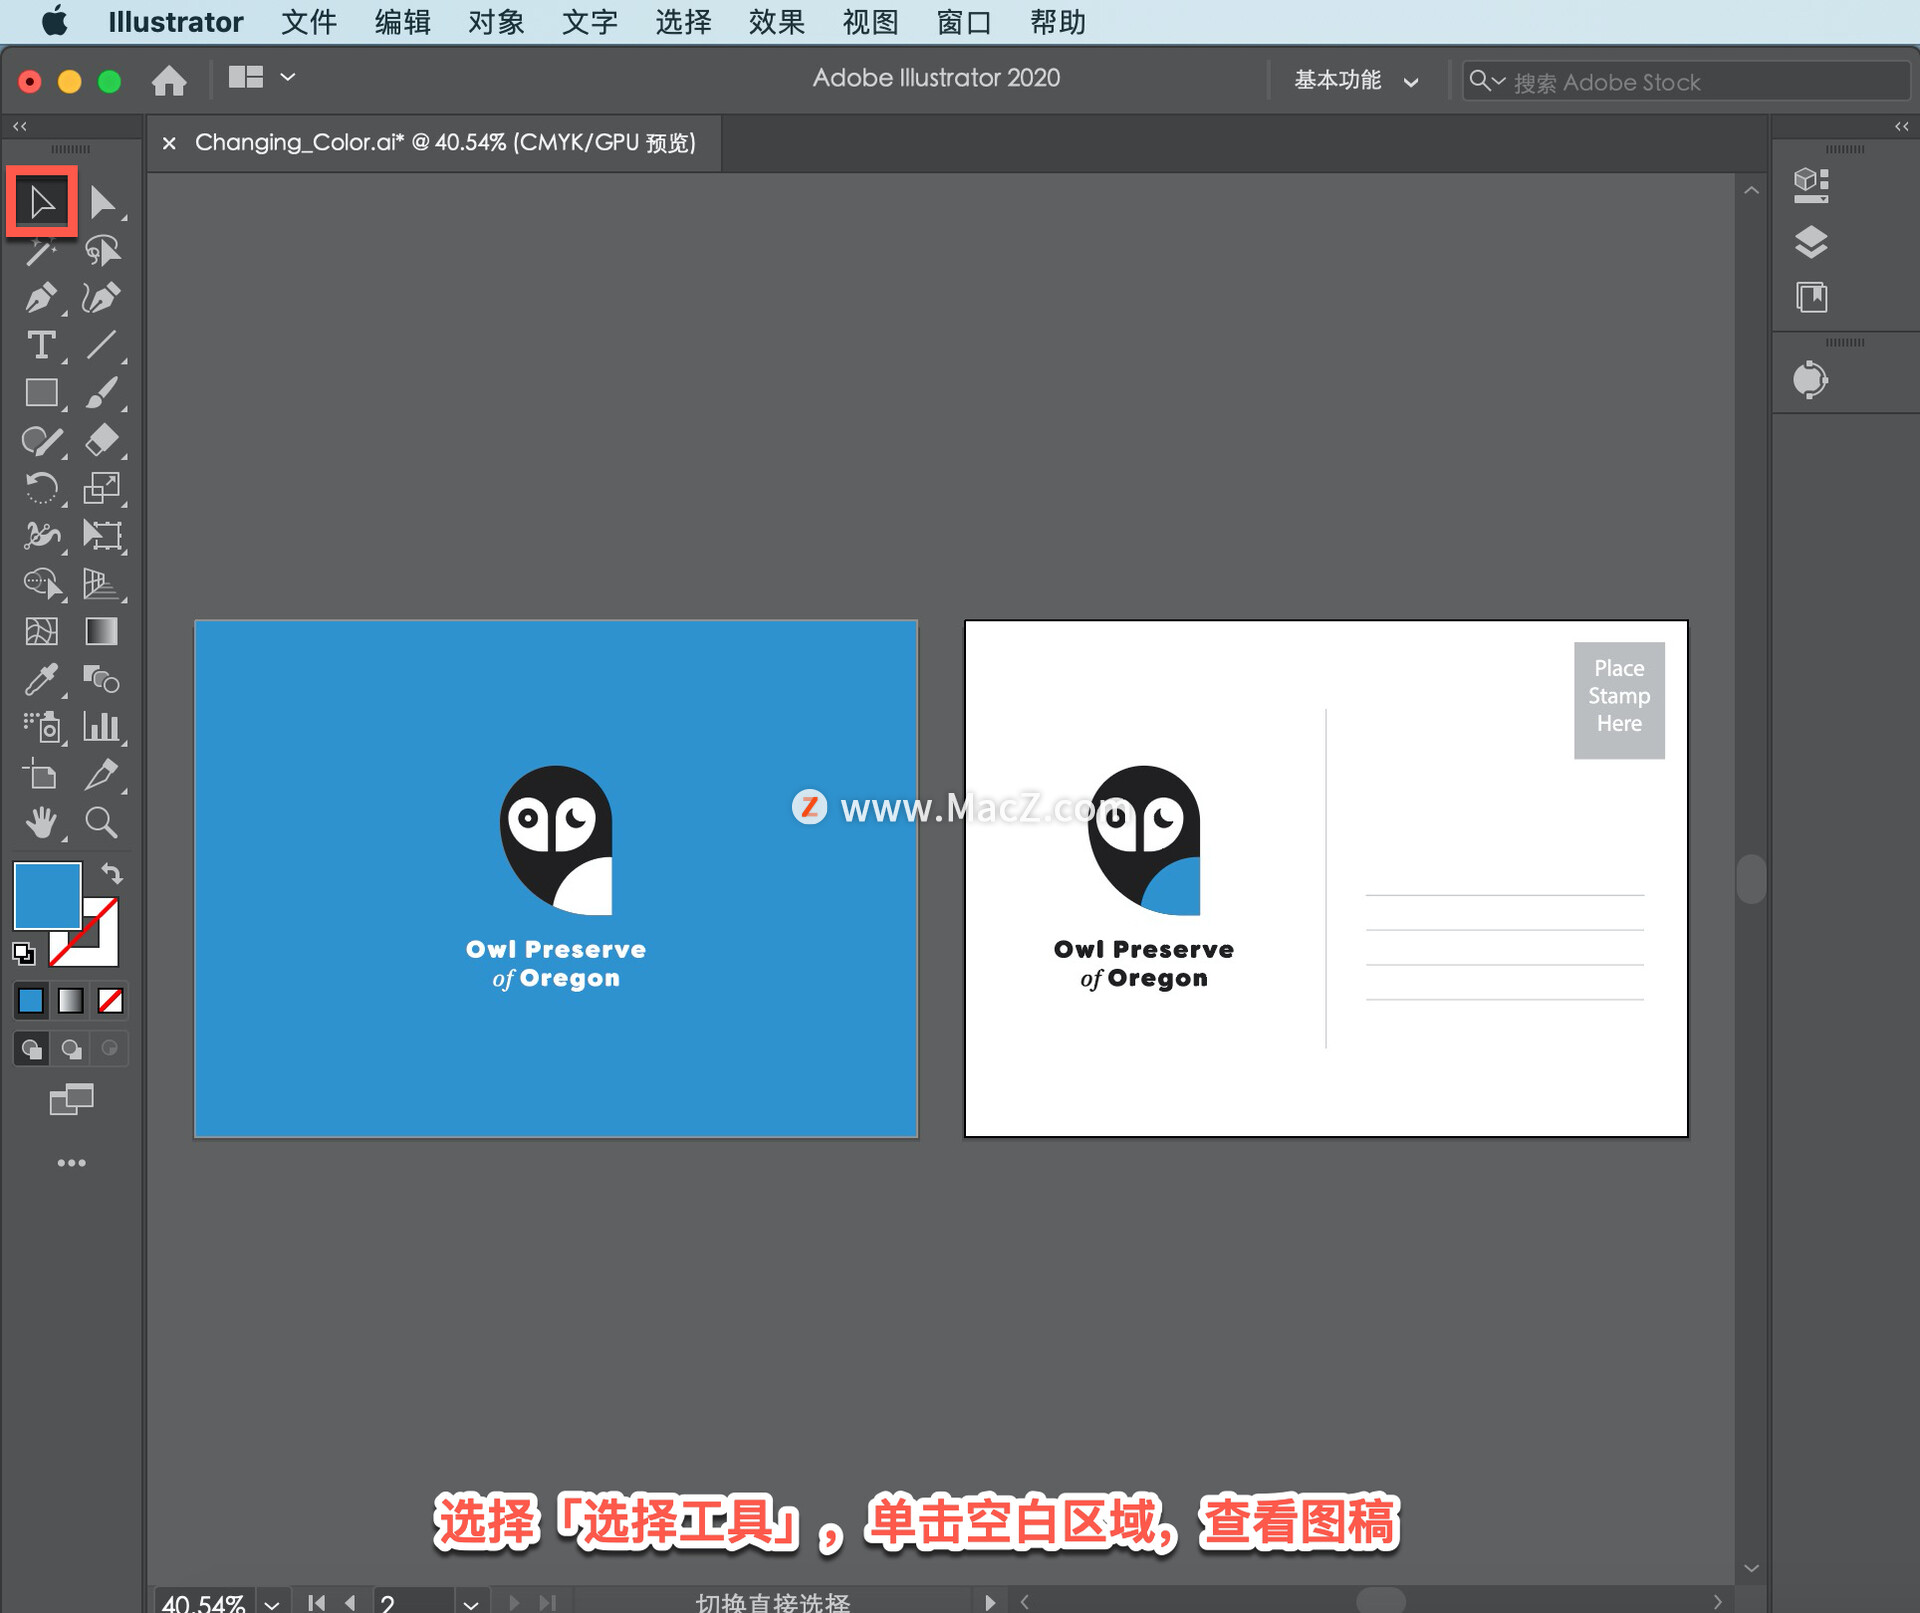Swap fill and stroke colors
Viewport: 1920px width, 1613px height.
point(112,874)
